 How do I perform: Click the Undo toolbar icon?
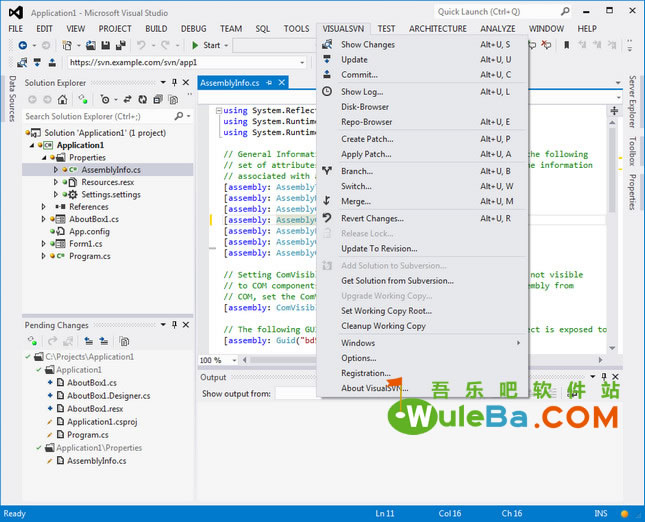coord(141,45)
